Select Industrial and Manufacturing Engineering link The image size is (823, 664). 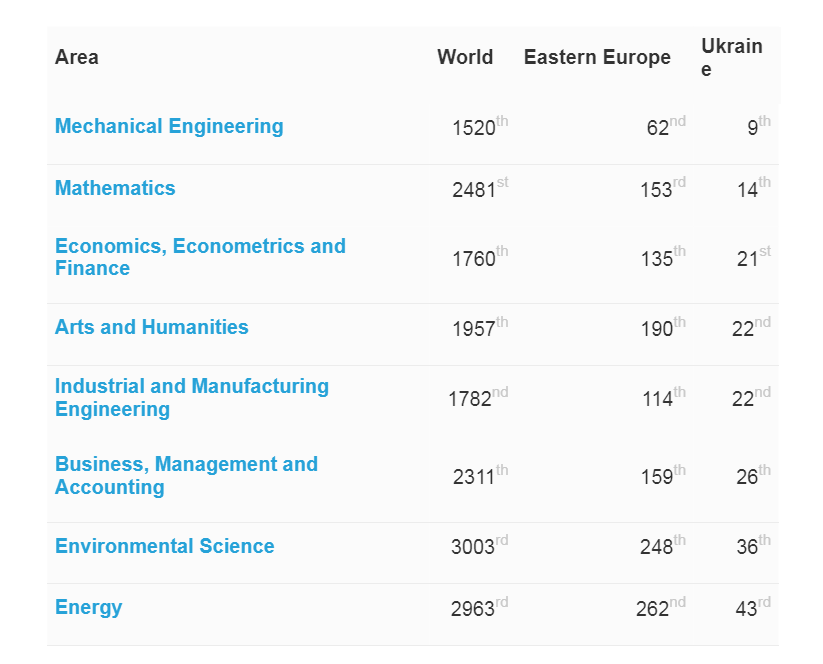pos(192,398)
